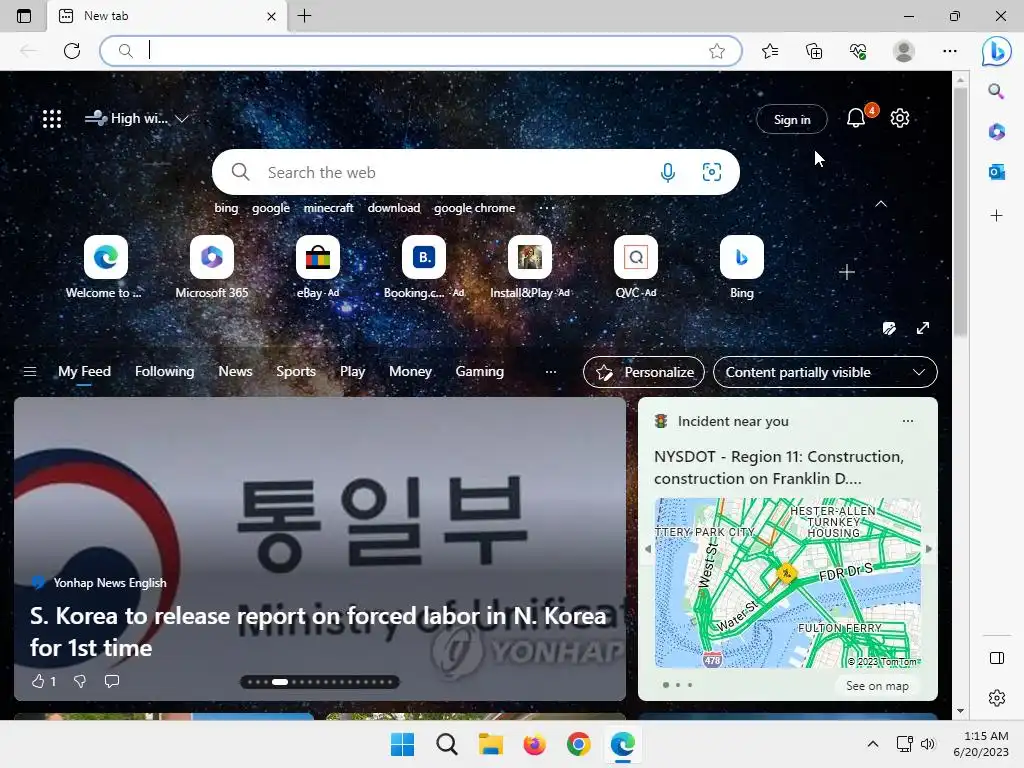Open Welcome to Edge quick link
Viewport: 1024px width, 768px height.
tap(106, 257)
